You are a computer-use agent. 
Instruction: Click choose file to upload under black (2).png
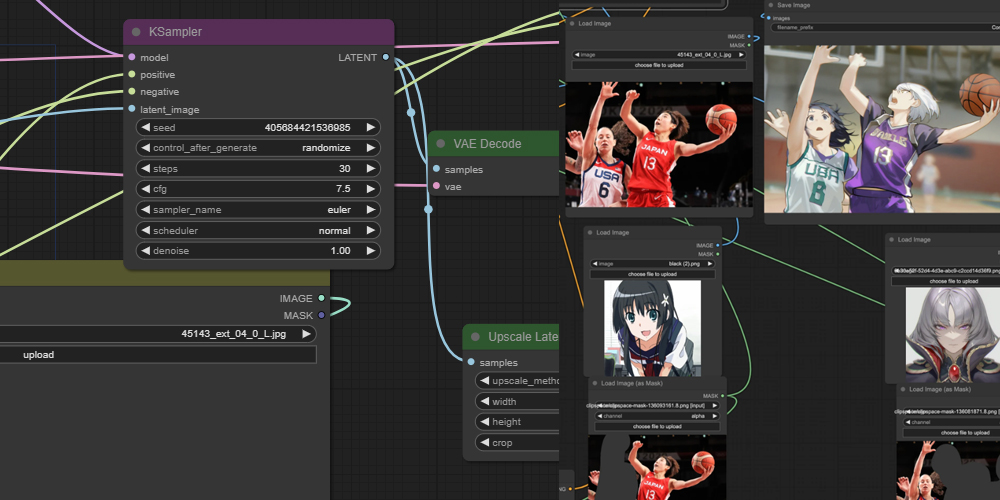pos(652,274)
